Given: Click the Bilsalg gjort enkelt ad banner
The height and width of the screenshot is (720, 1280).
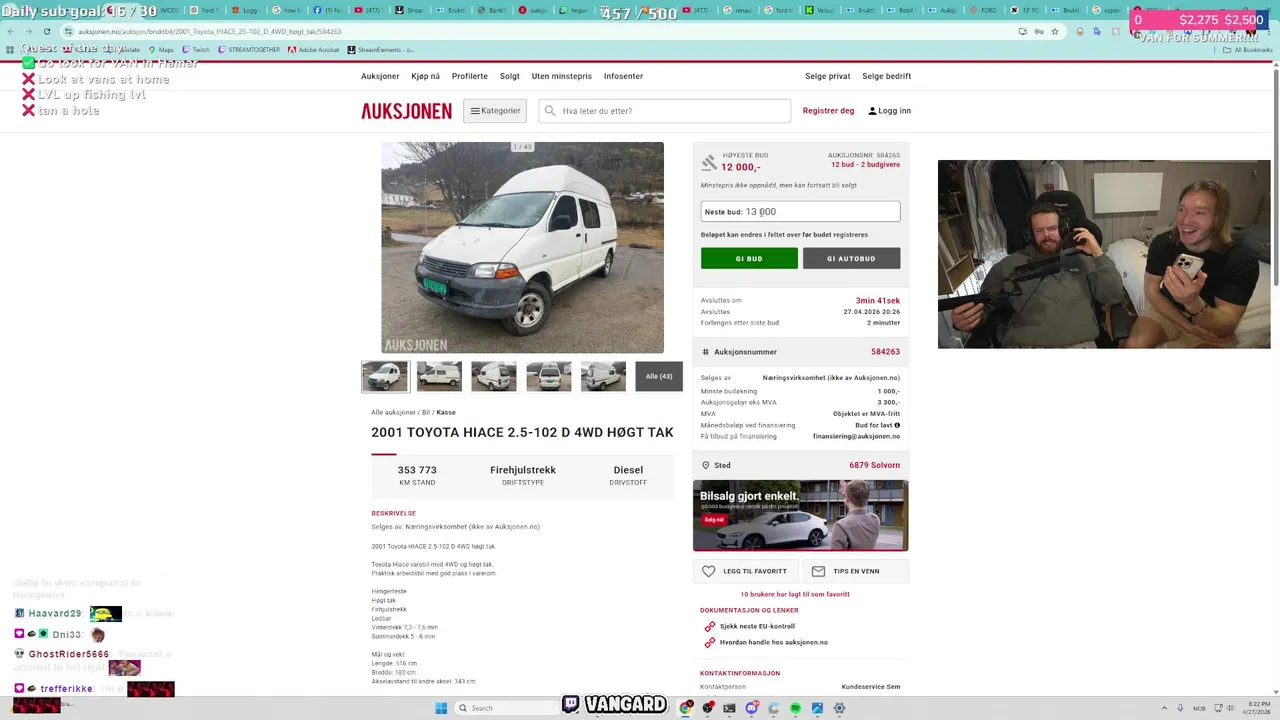Looking at the screenshot, I should click(800, 515).
